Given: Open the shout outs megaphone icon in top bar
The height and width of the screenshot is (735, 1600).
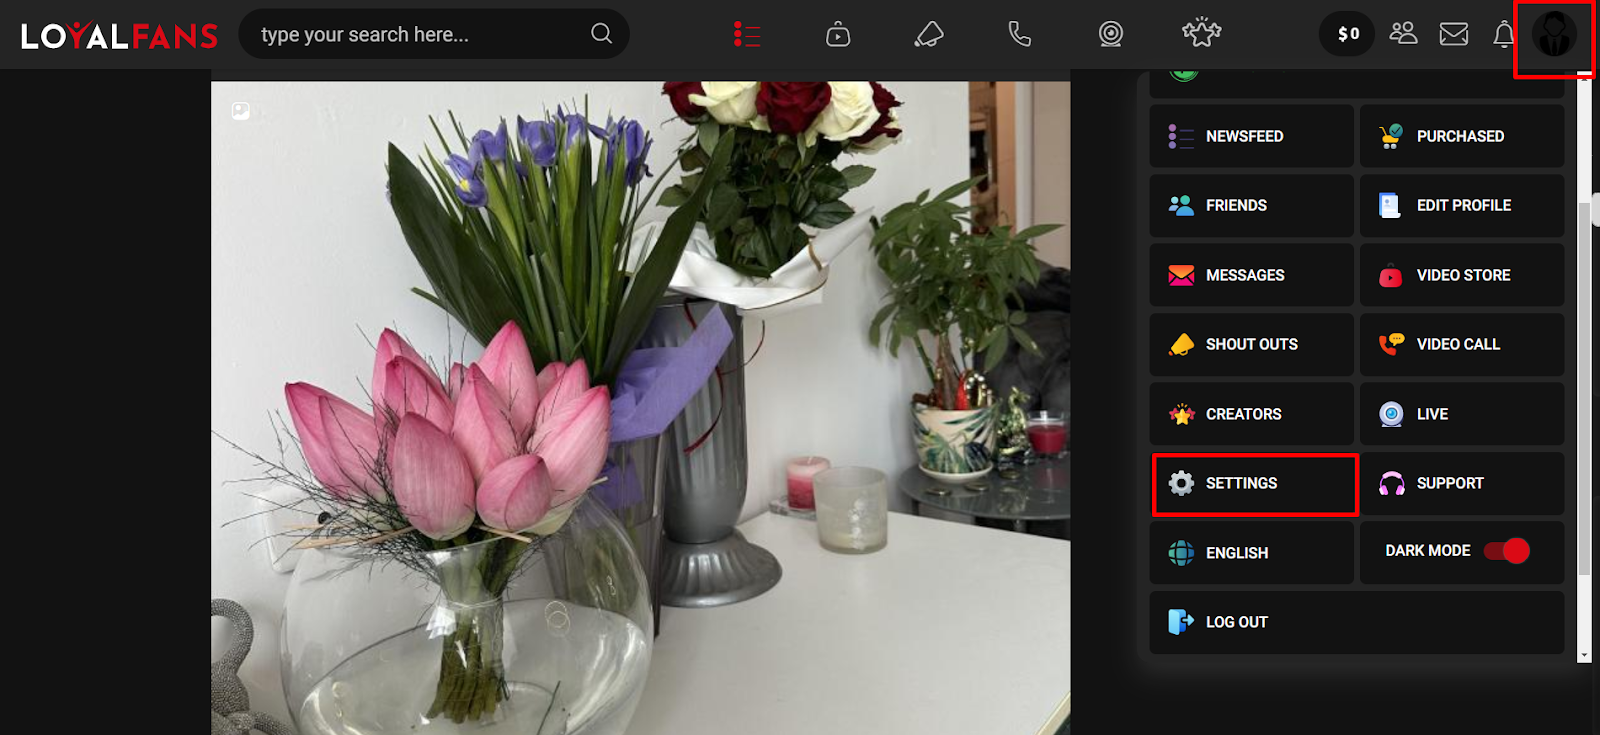Looking at the screenshot, I should click(929, 34).
